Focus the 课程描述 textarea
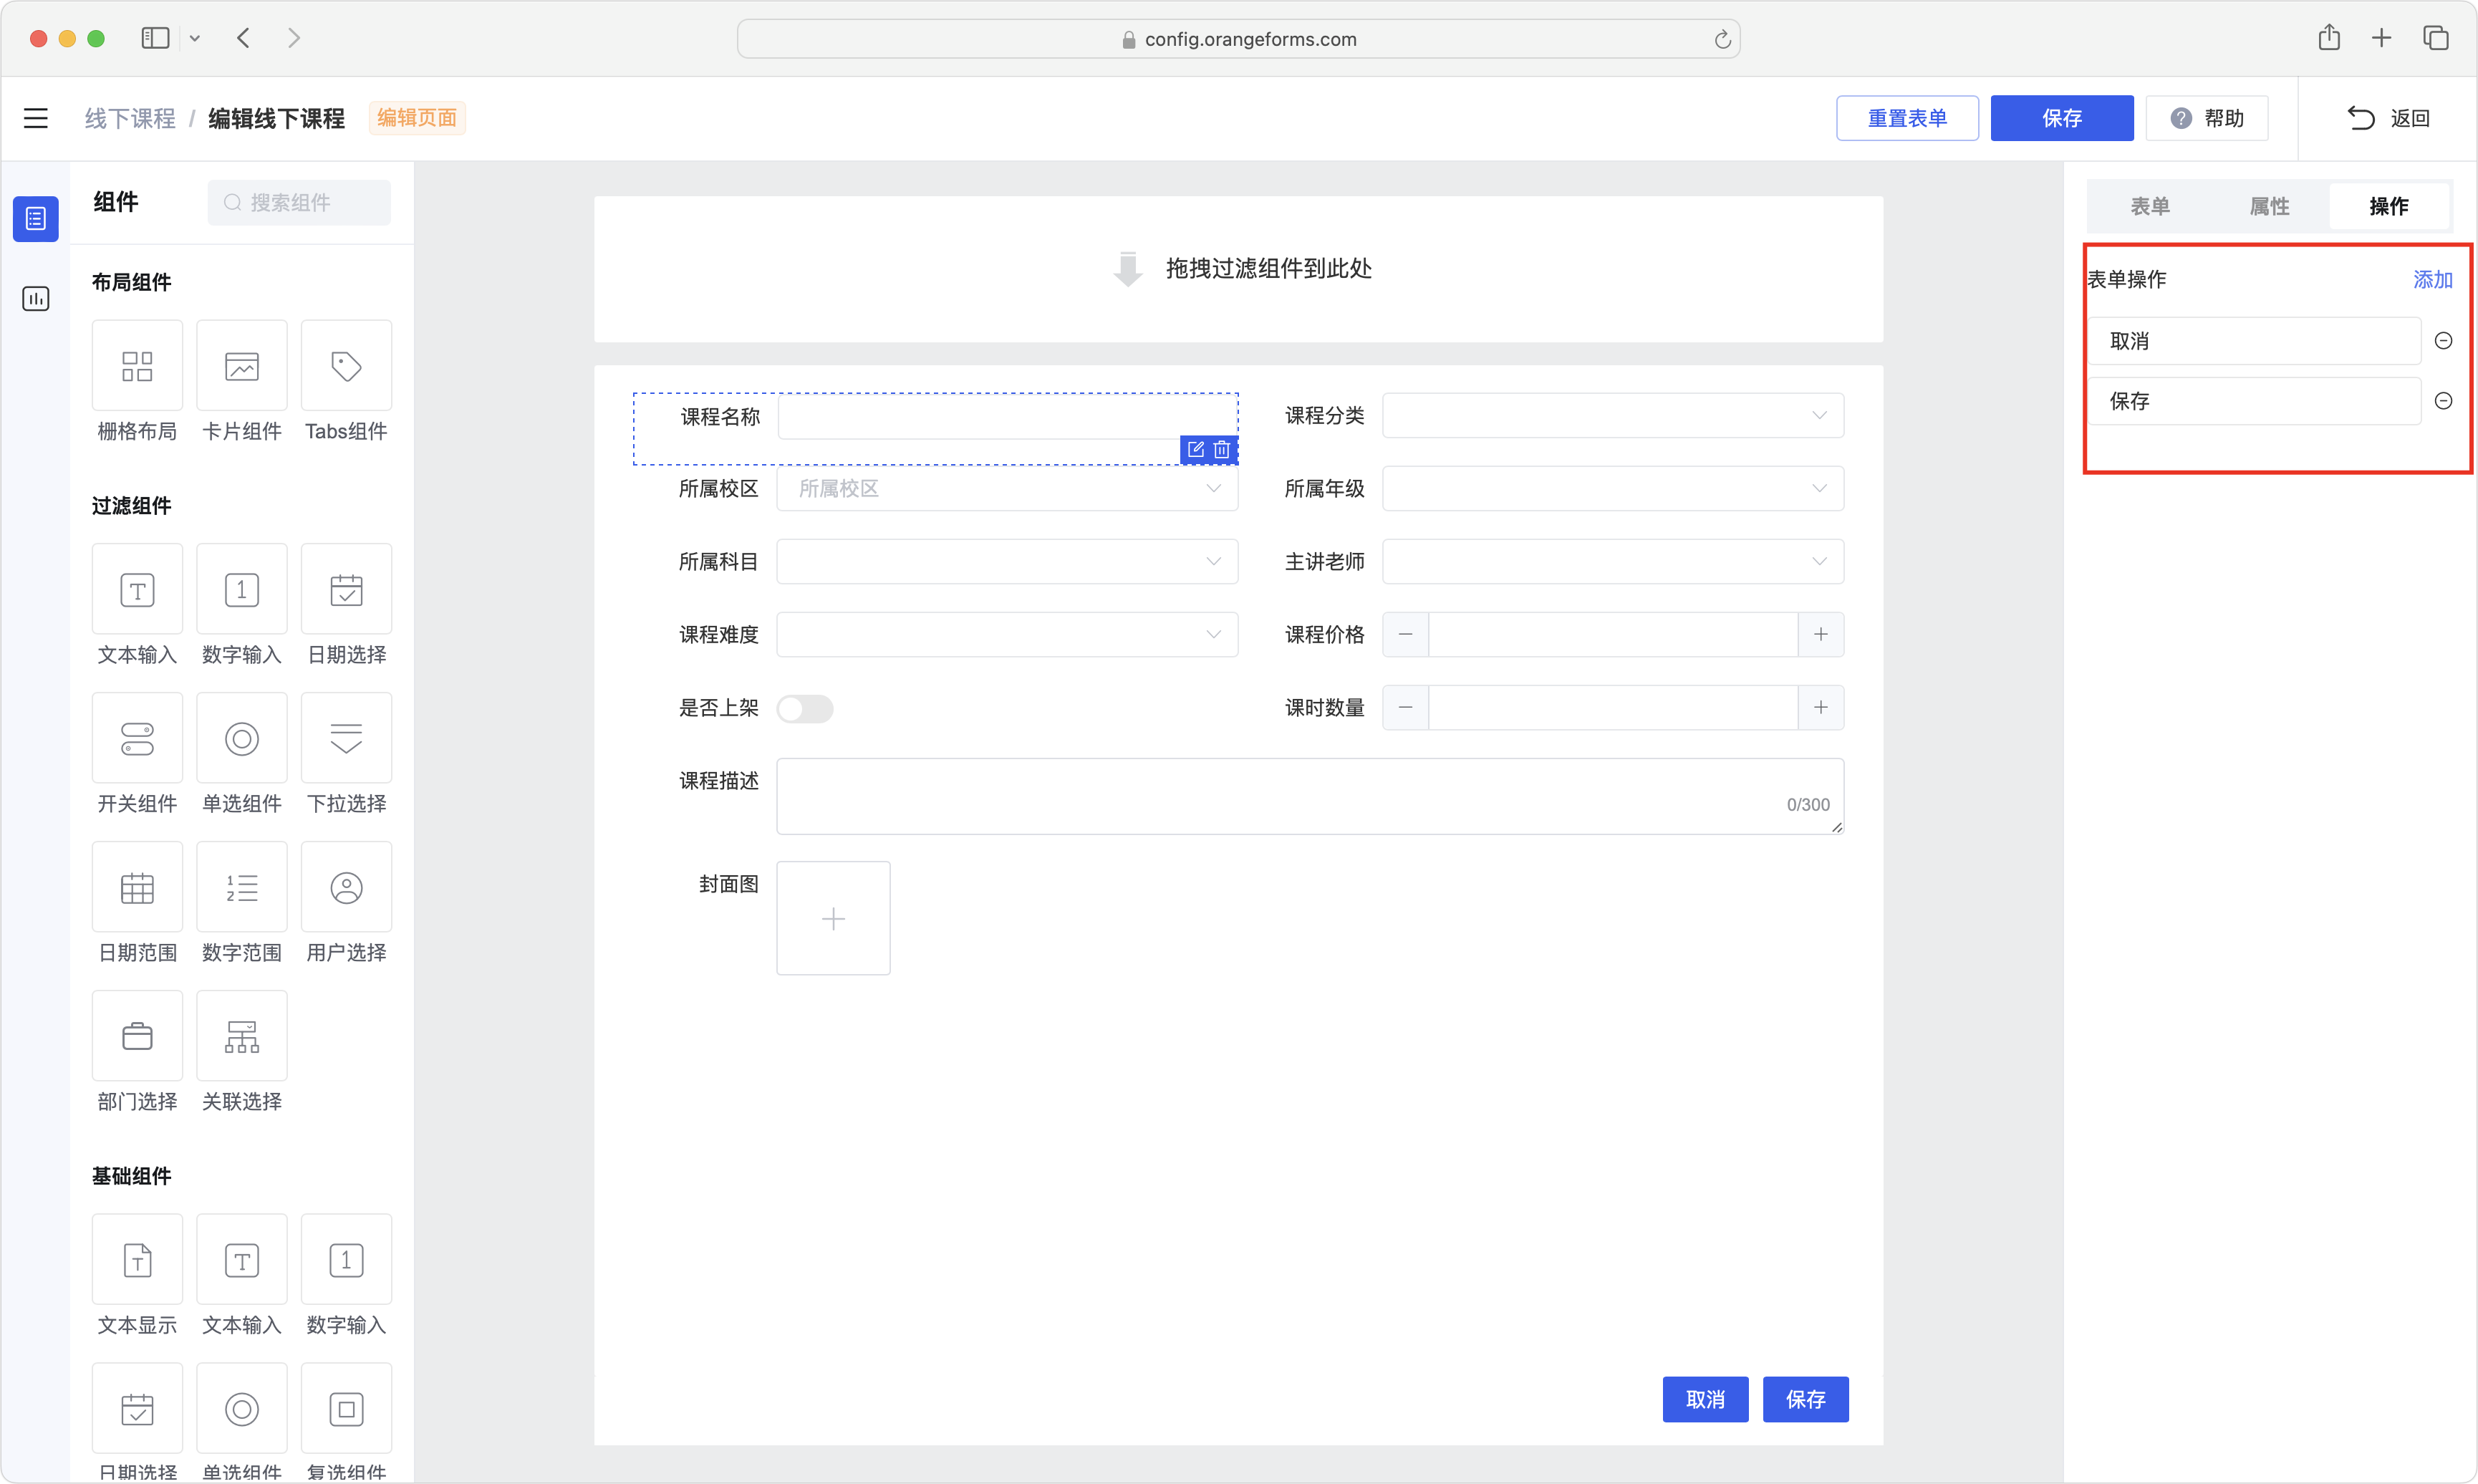2478x1484 pixels. (x=1310, y=796)
